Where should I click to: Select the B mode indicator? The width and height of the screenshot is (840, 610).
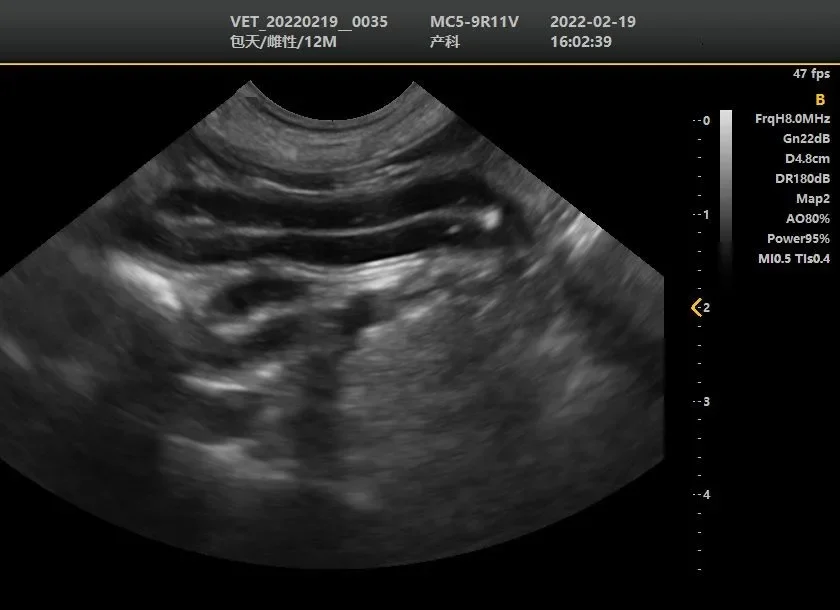pyautogui.click(x=820, y=100)
